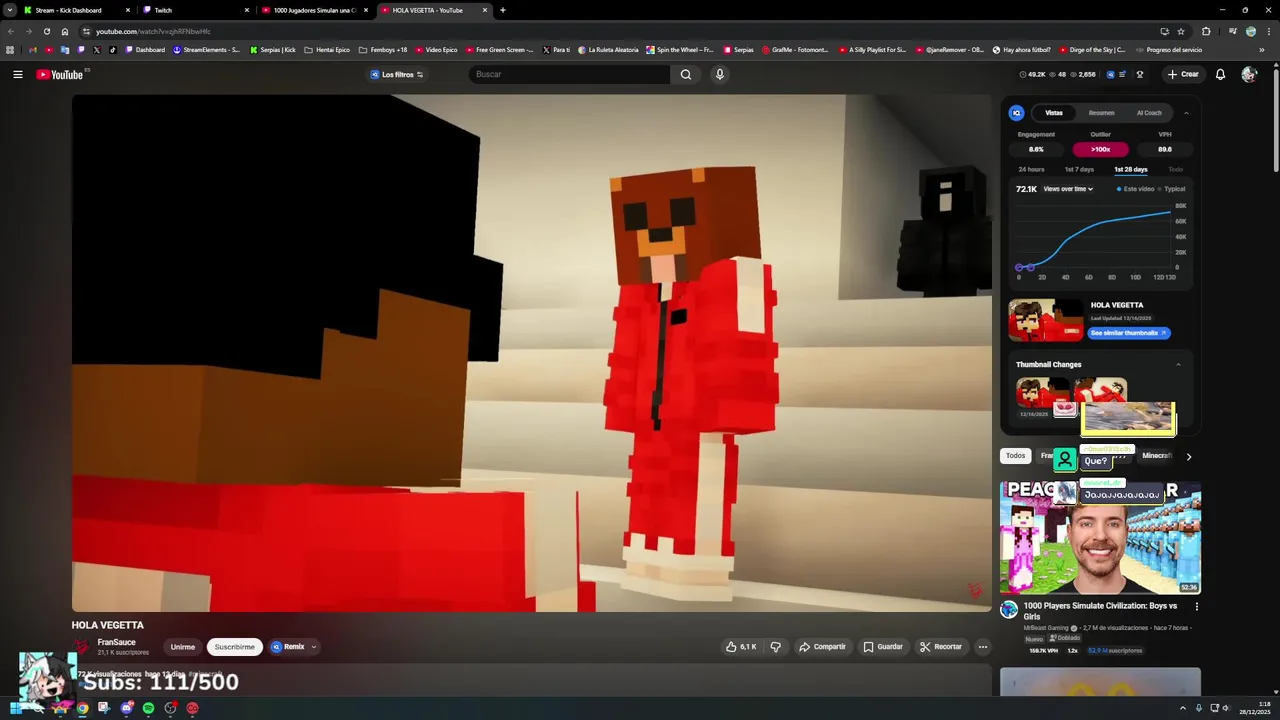Expand the Remix dropdown arrow
Viewport: 1280px width, 720px height.
coord(313,647)
